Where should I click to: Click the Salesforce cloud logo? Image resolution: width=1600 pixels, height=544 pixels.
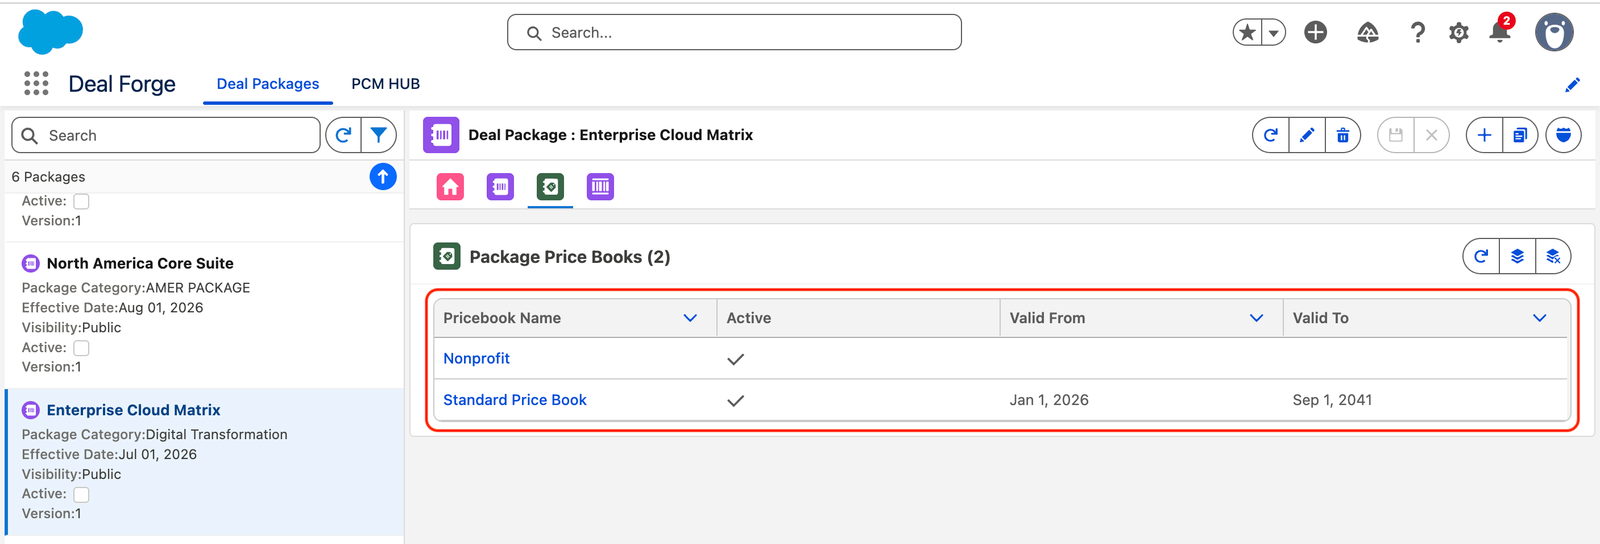[51, 32]
